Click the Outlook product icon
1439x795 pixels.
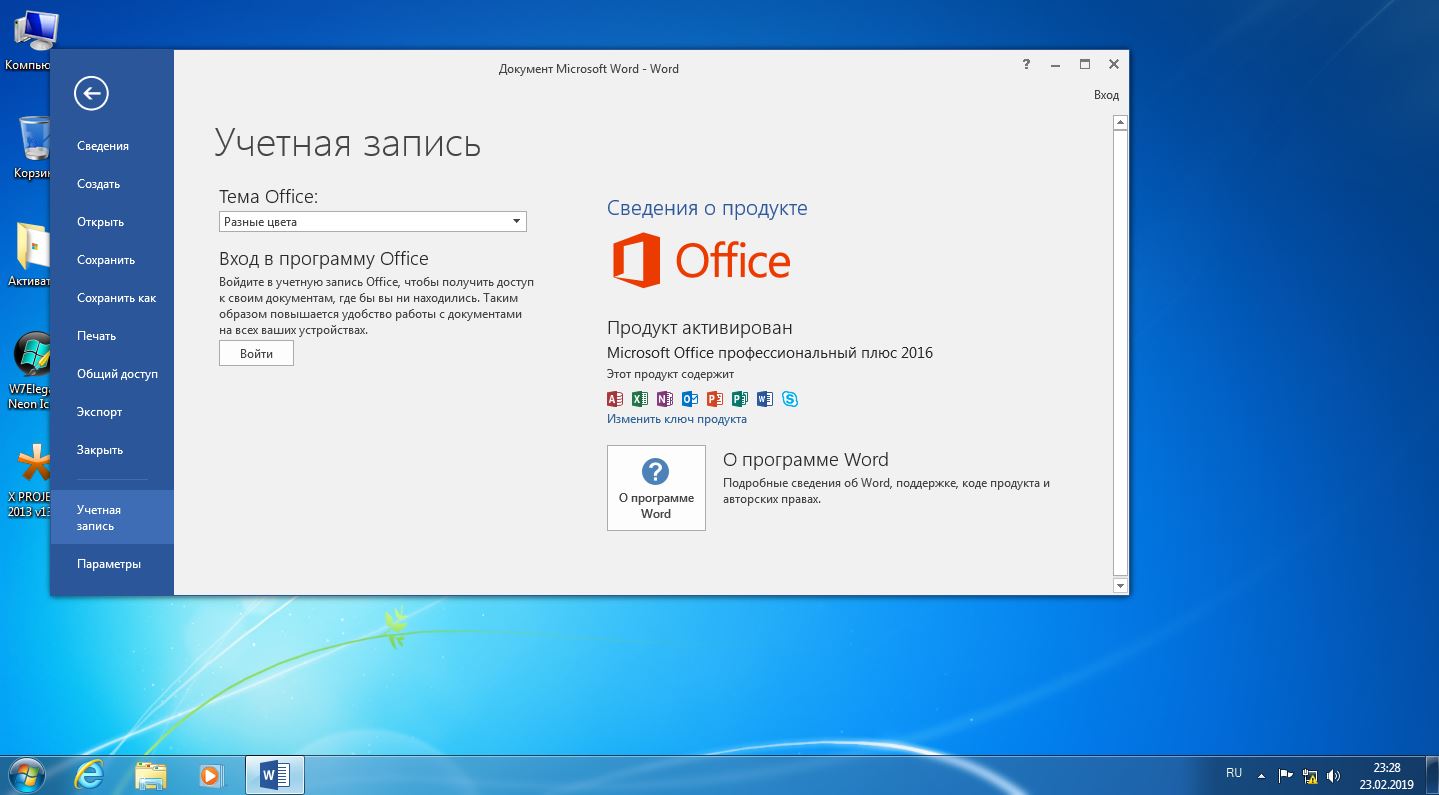tap(690, 399)
